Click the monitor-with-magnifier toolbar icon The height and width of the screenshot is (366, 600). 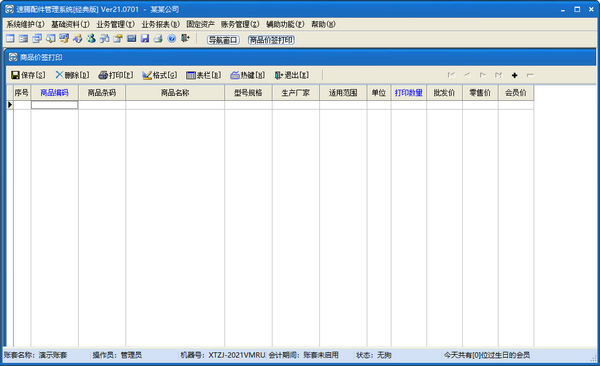[51, 39]
